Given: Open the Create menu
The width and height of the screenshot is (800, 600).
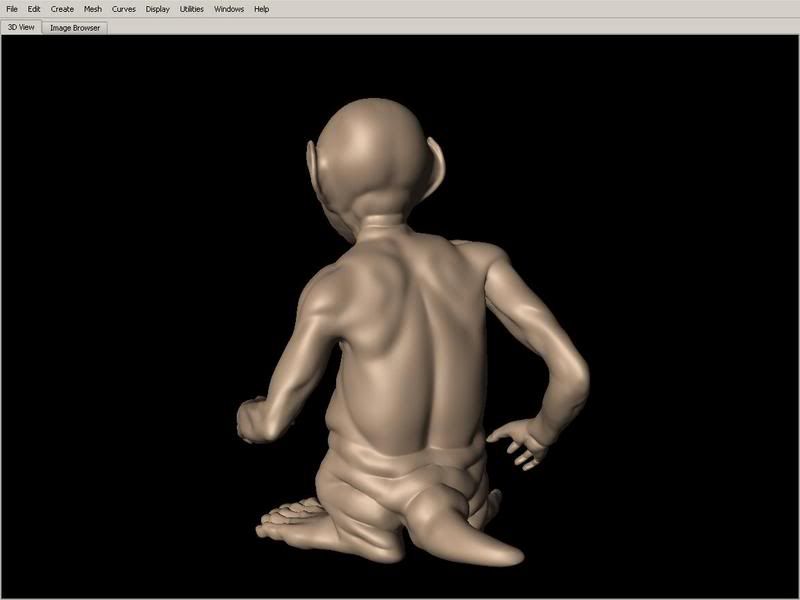Looking at the screenshot, I should [x=62, y=9].
